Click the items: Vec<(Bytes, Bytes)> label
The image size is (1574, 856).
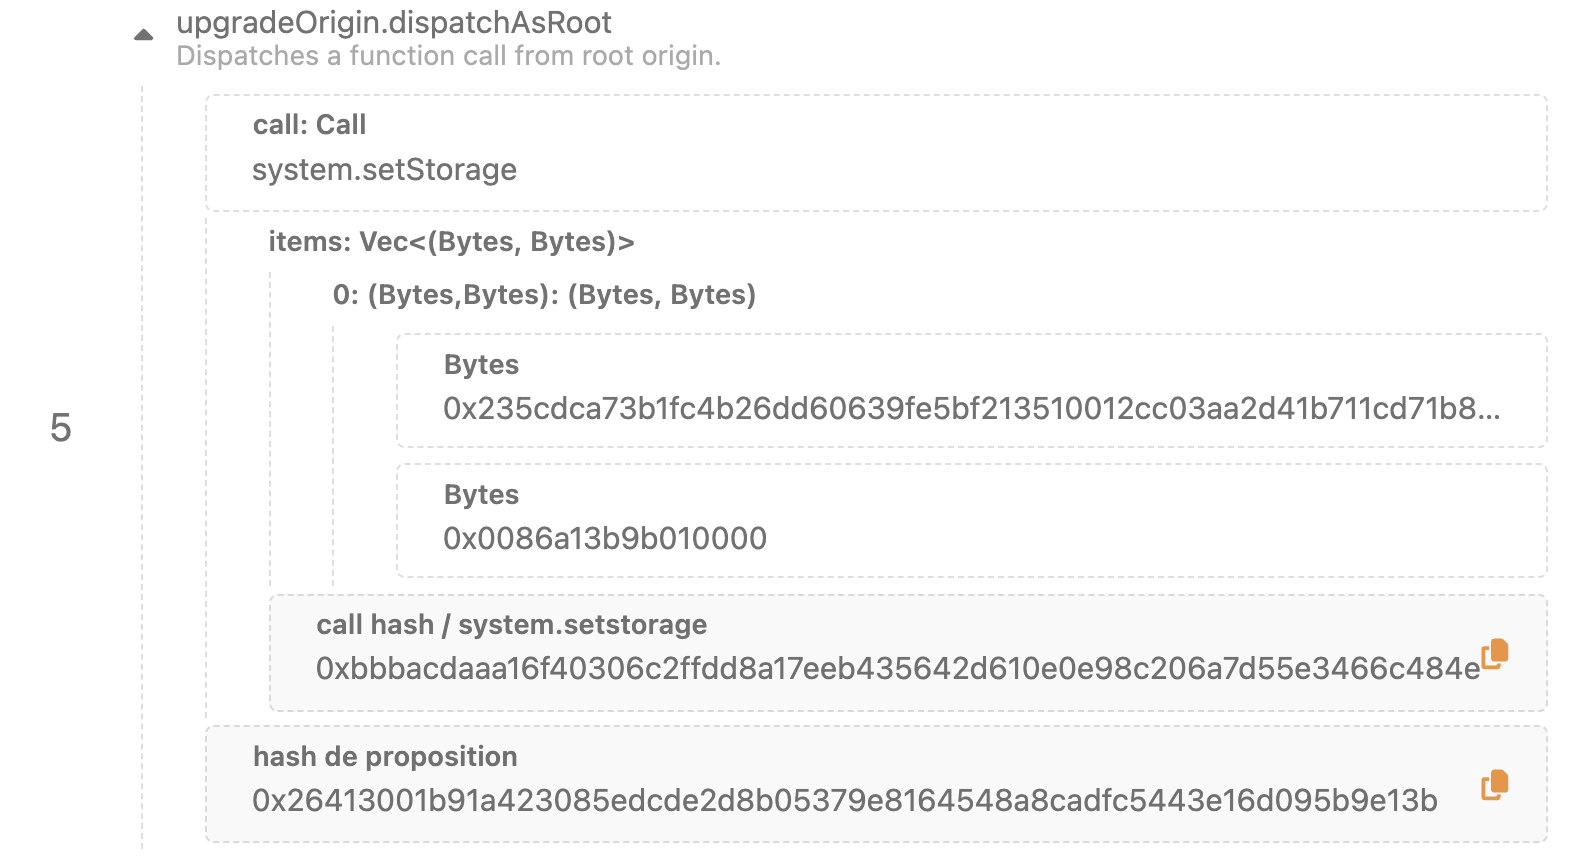(451, 242)
